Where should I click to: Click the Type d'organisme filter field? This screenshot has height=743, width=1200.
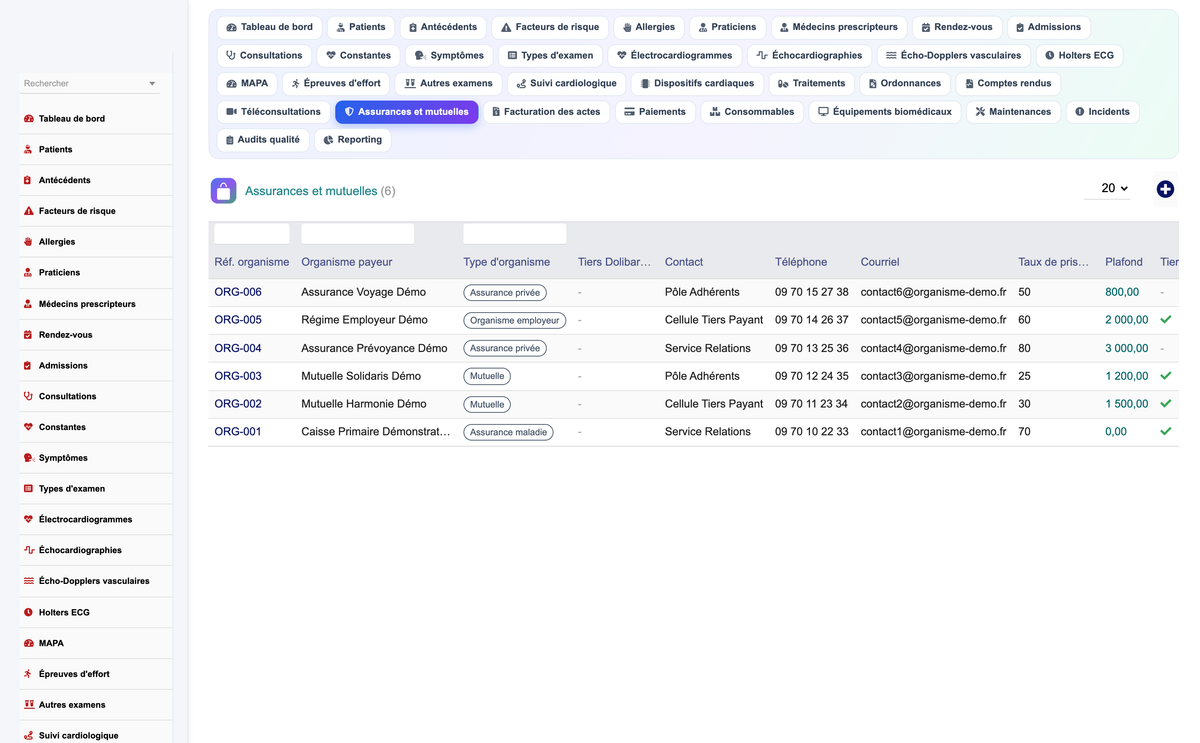pyautogui.click(x=515, y=234)
